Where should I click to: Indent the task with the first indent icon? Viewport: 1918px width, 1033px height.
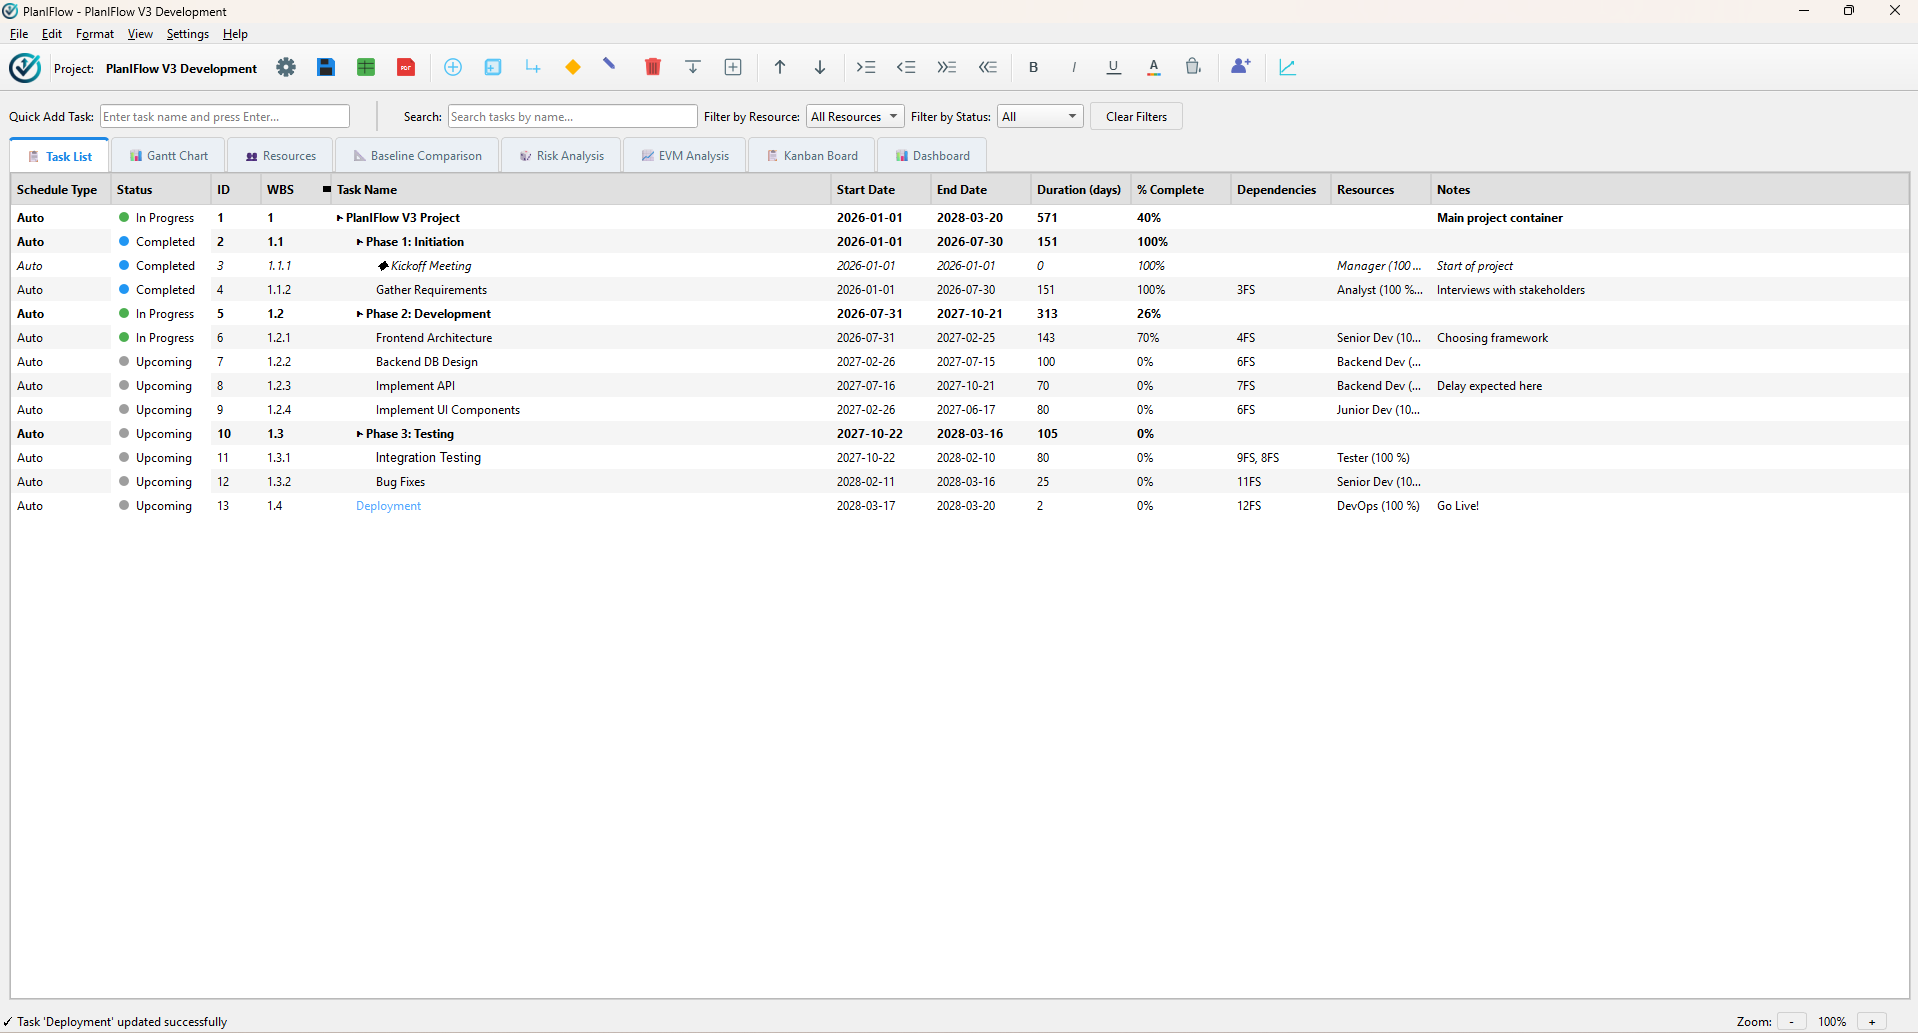(x=866, y=67)
